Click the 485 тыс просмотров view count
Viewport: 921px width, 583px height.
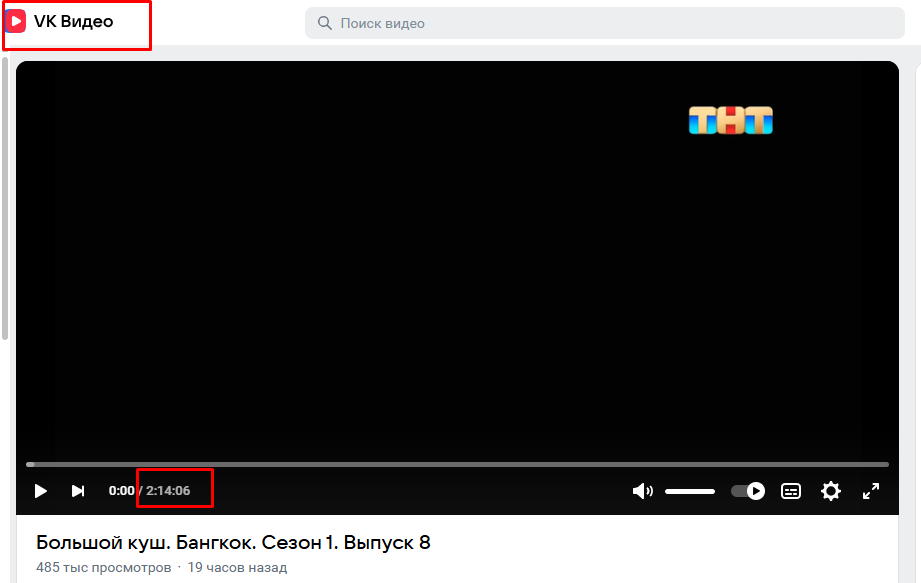tap(103, 568)
